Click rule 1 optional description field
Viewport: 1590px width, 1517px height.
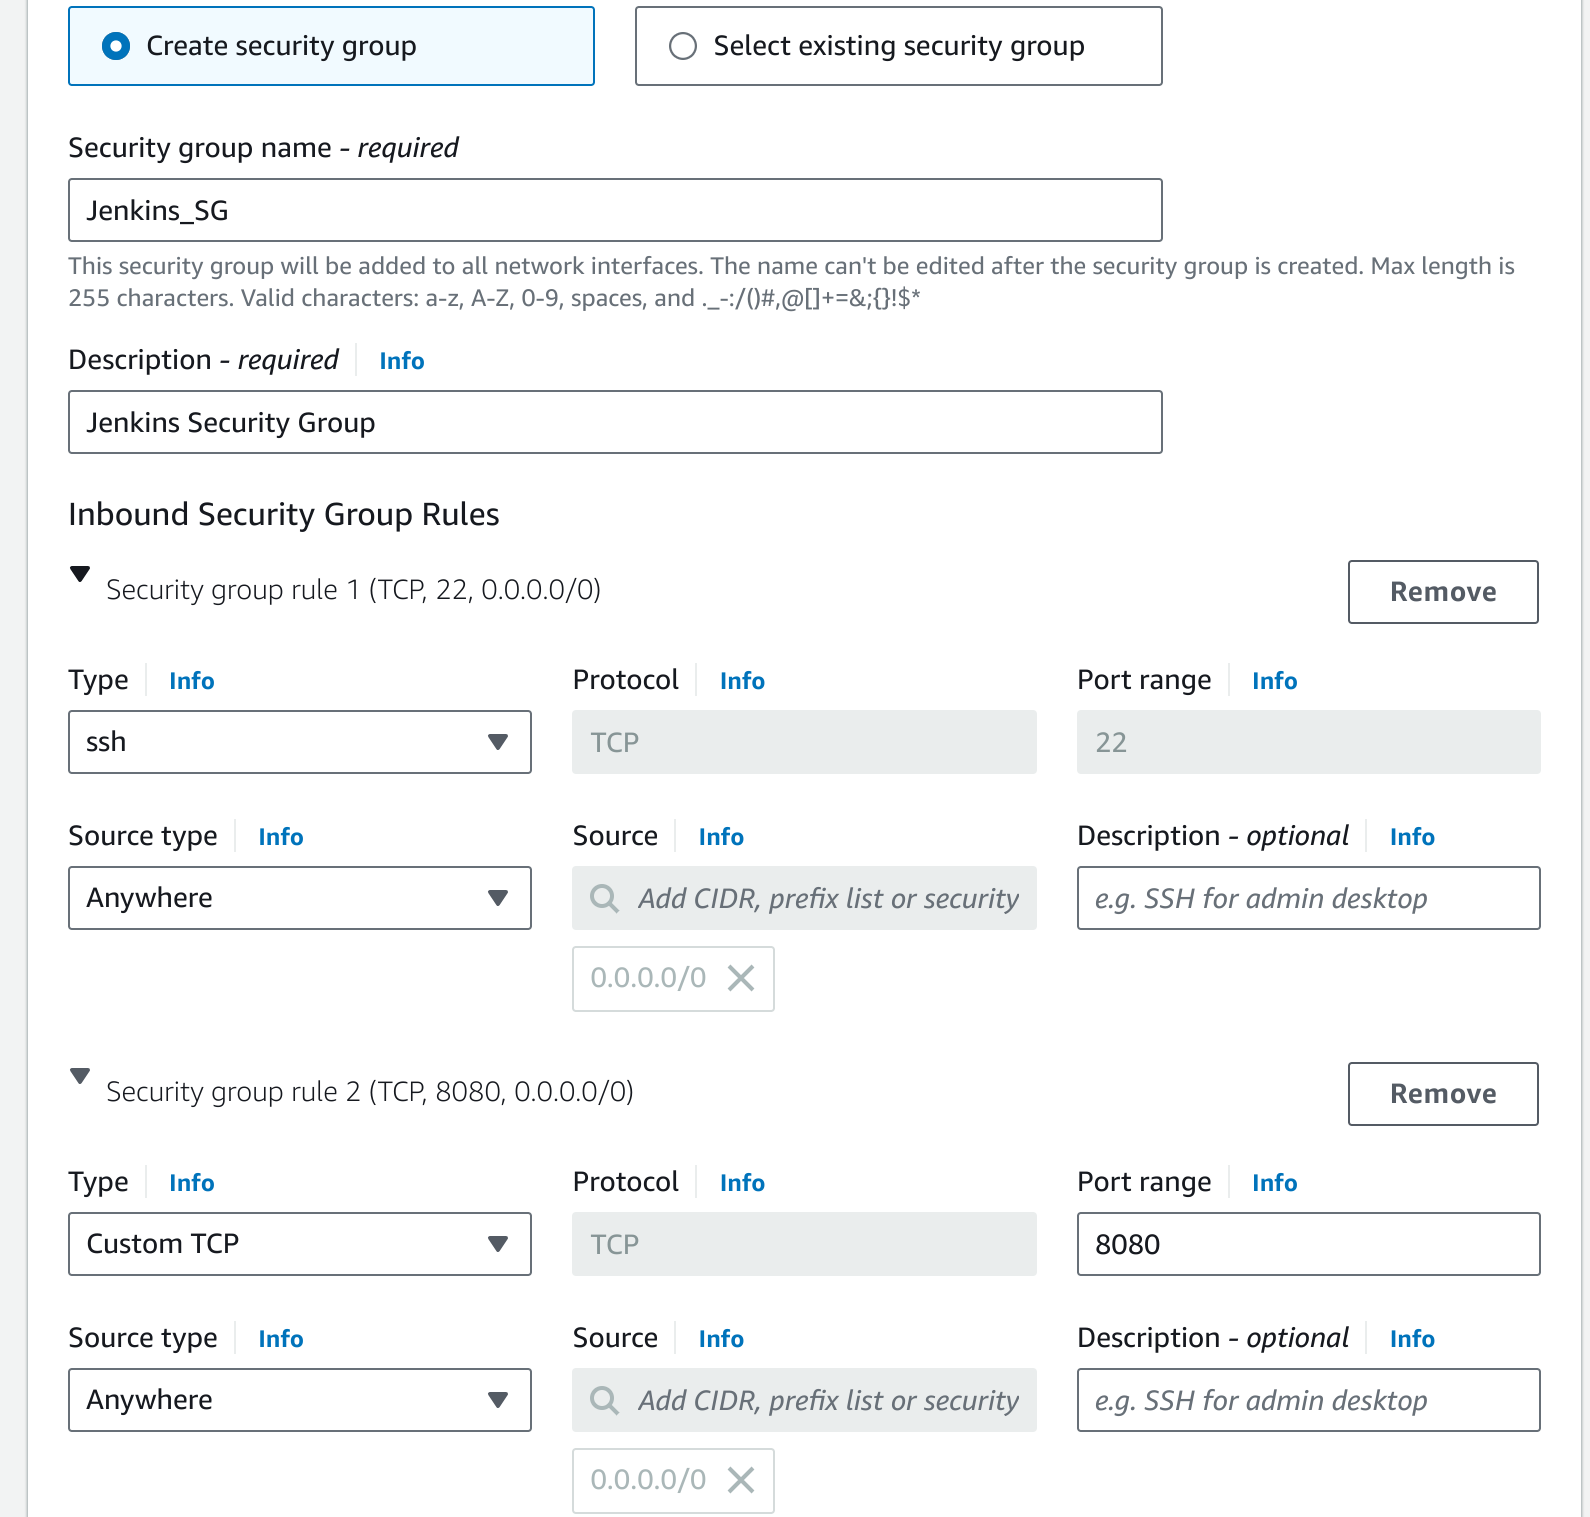pos(1308,898)
